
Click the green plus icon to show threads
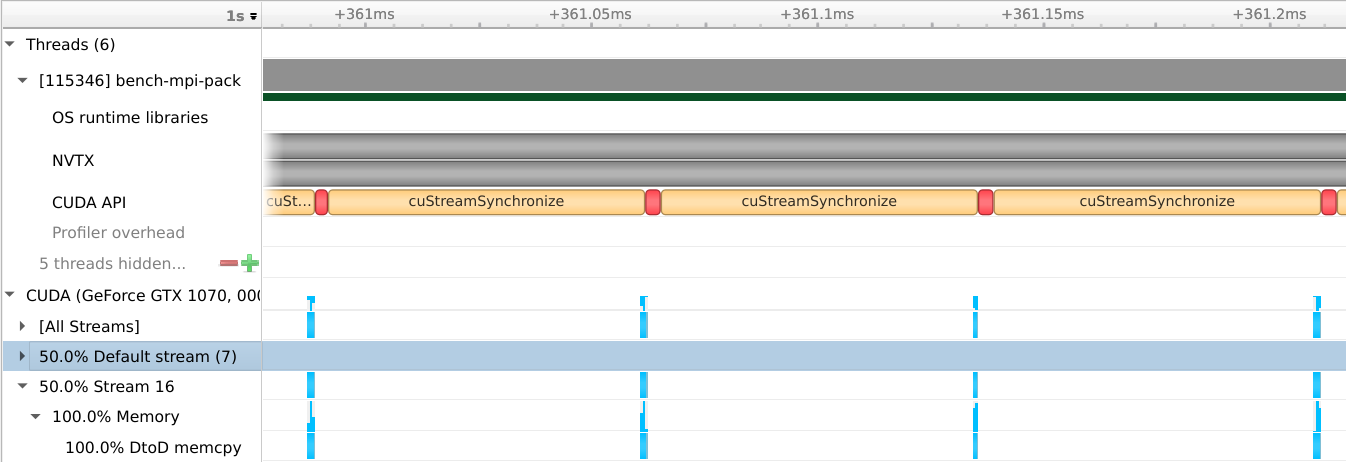(x=249, y=264)
